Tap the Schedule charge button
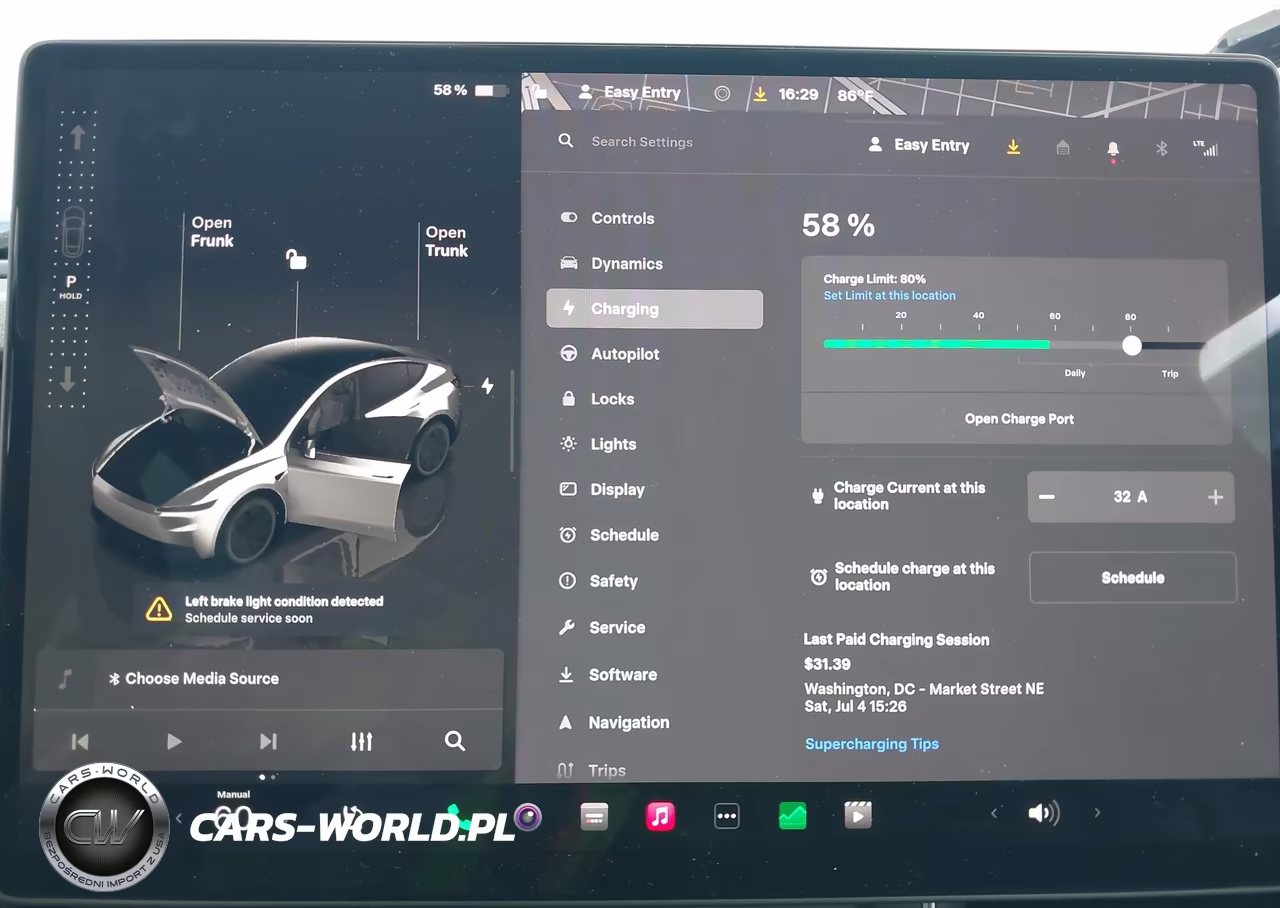Screen dimensions: 1280x908 point(1133,578)
